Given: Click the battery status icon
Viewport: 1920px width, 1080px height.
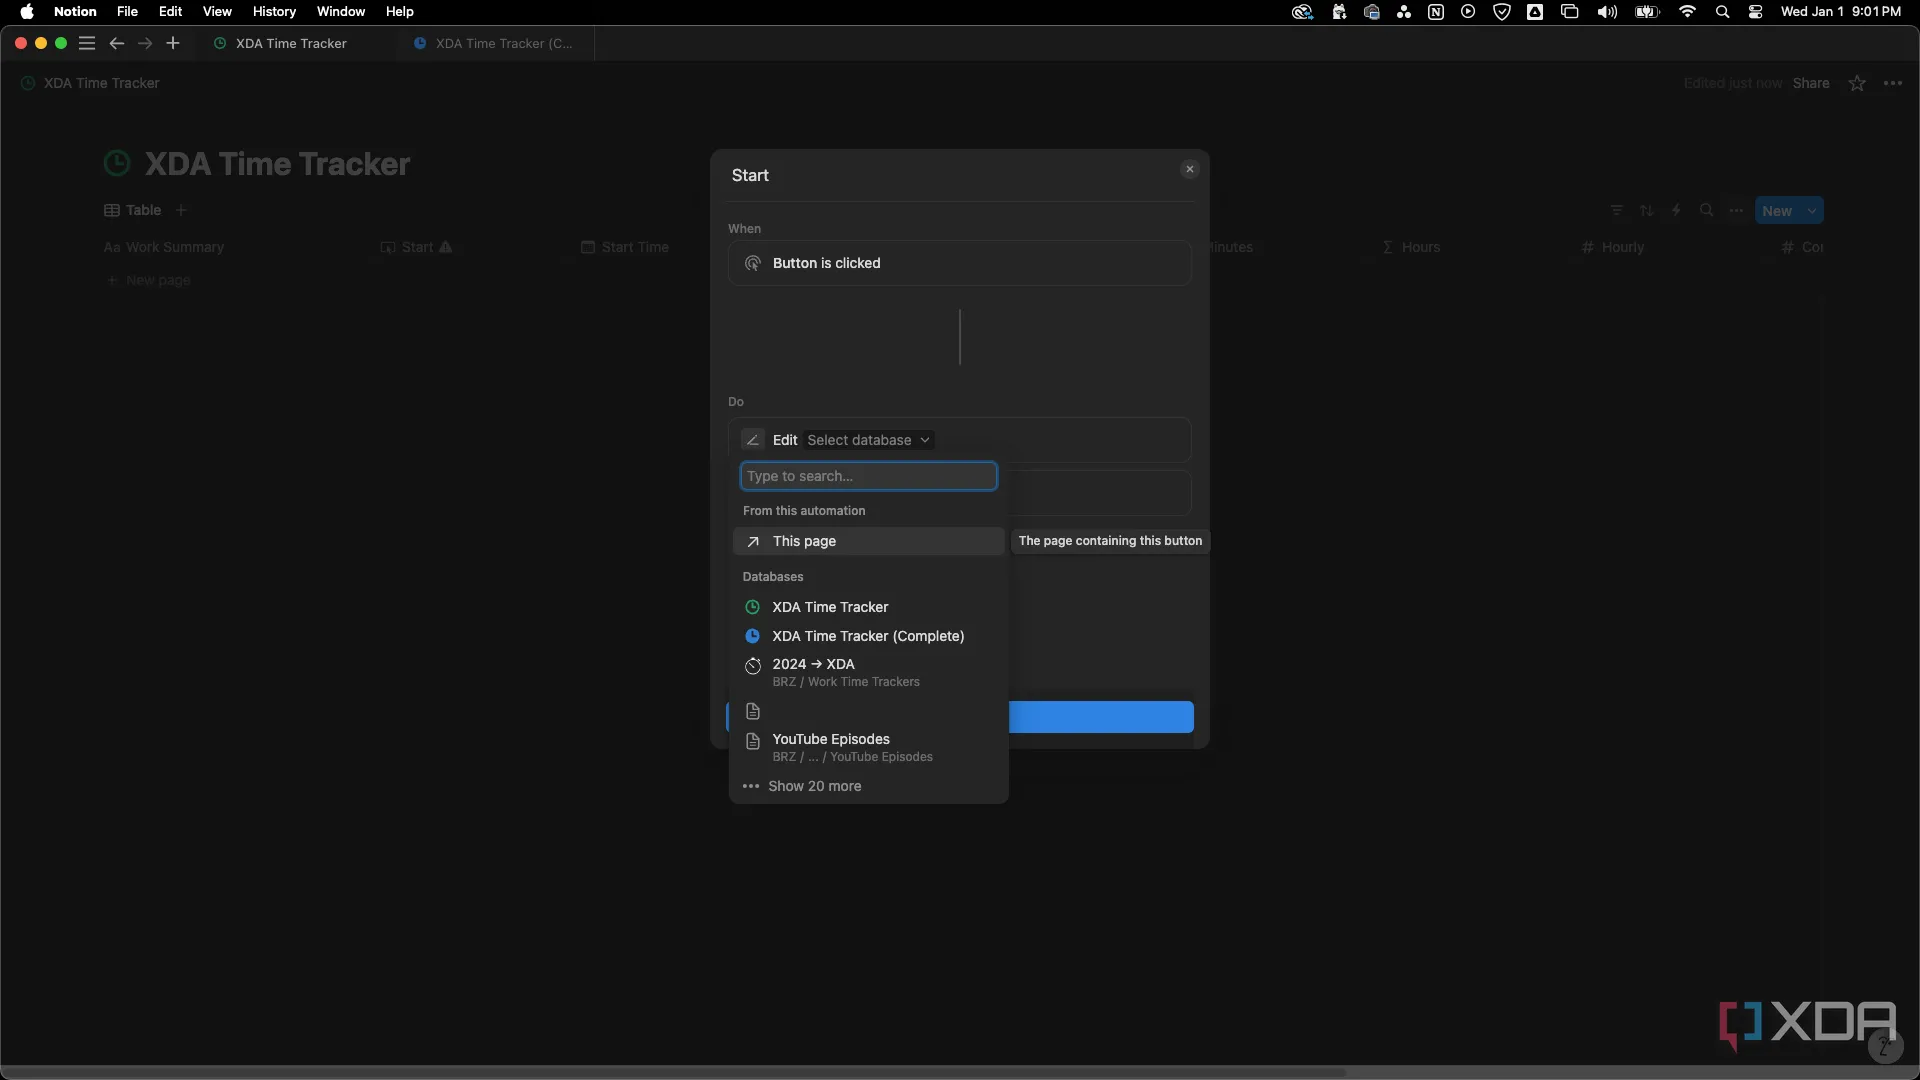Looking at the screenshot, I should (x=1647, y=12).
